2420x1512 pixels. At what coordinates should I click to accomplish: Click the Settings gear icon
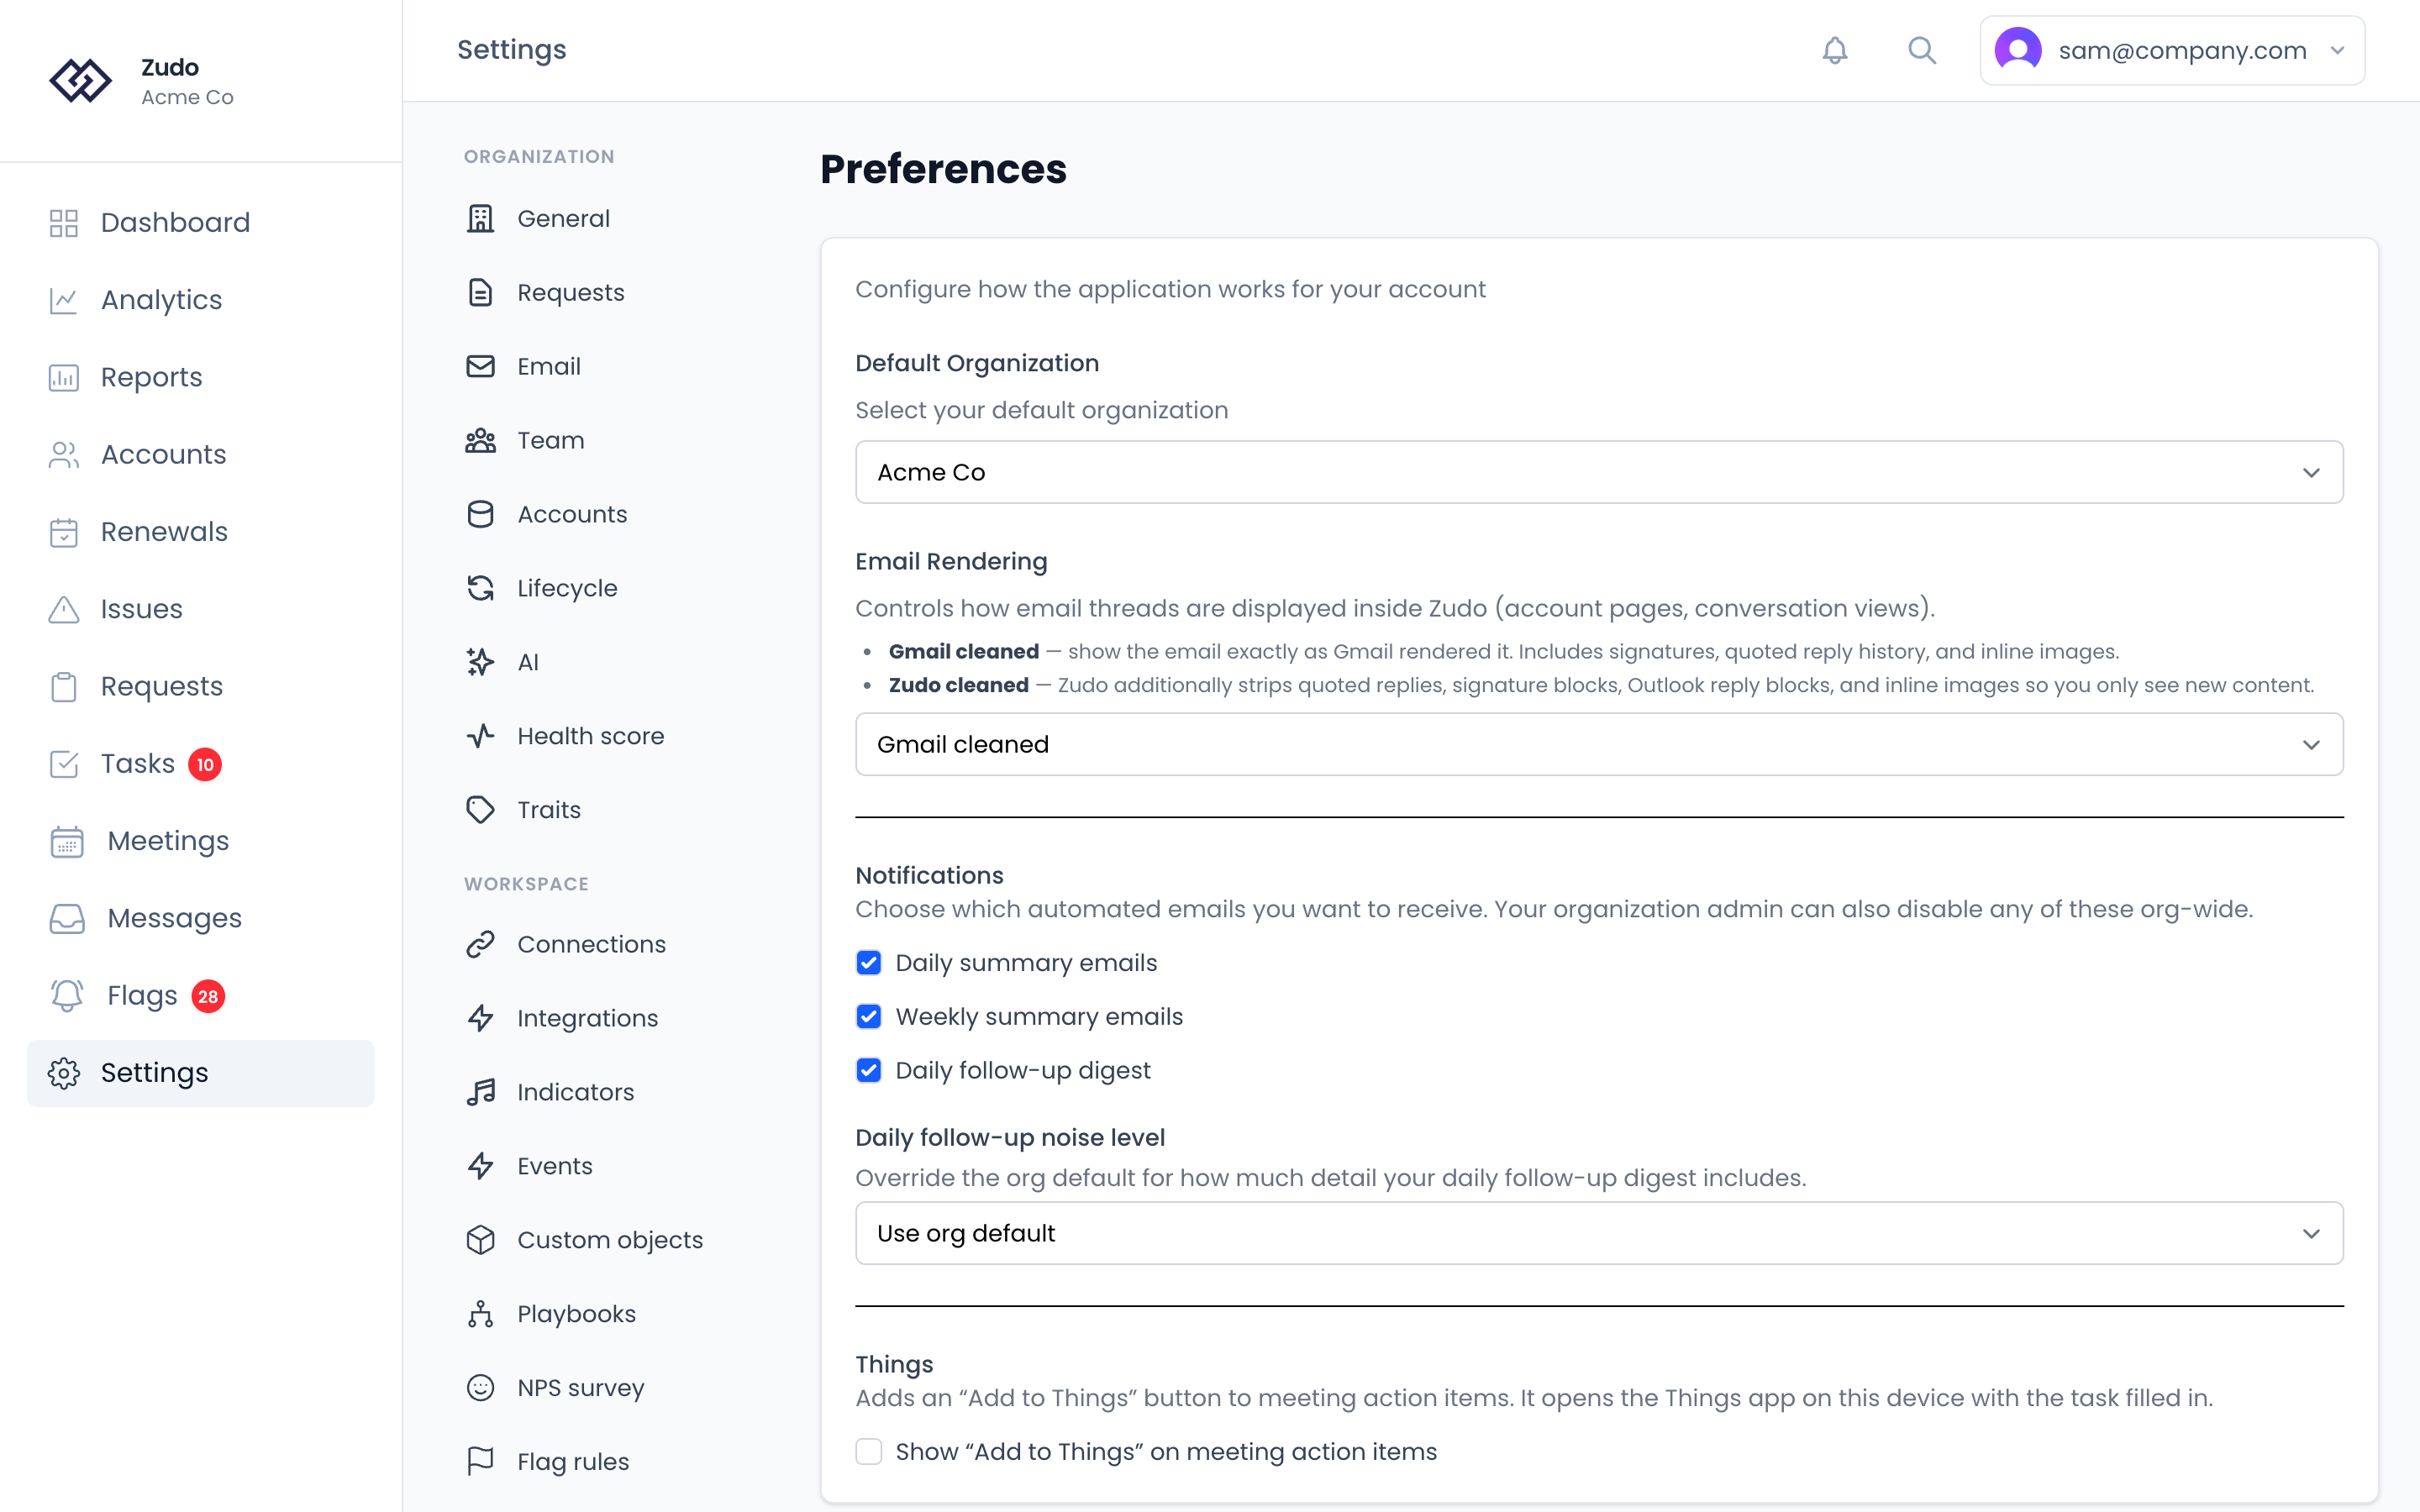pyautogui.click(x=64, y=1073)
